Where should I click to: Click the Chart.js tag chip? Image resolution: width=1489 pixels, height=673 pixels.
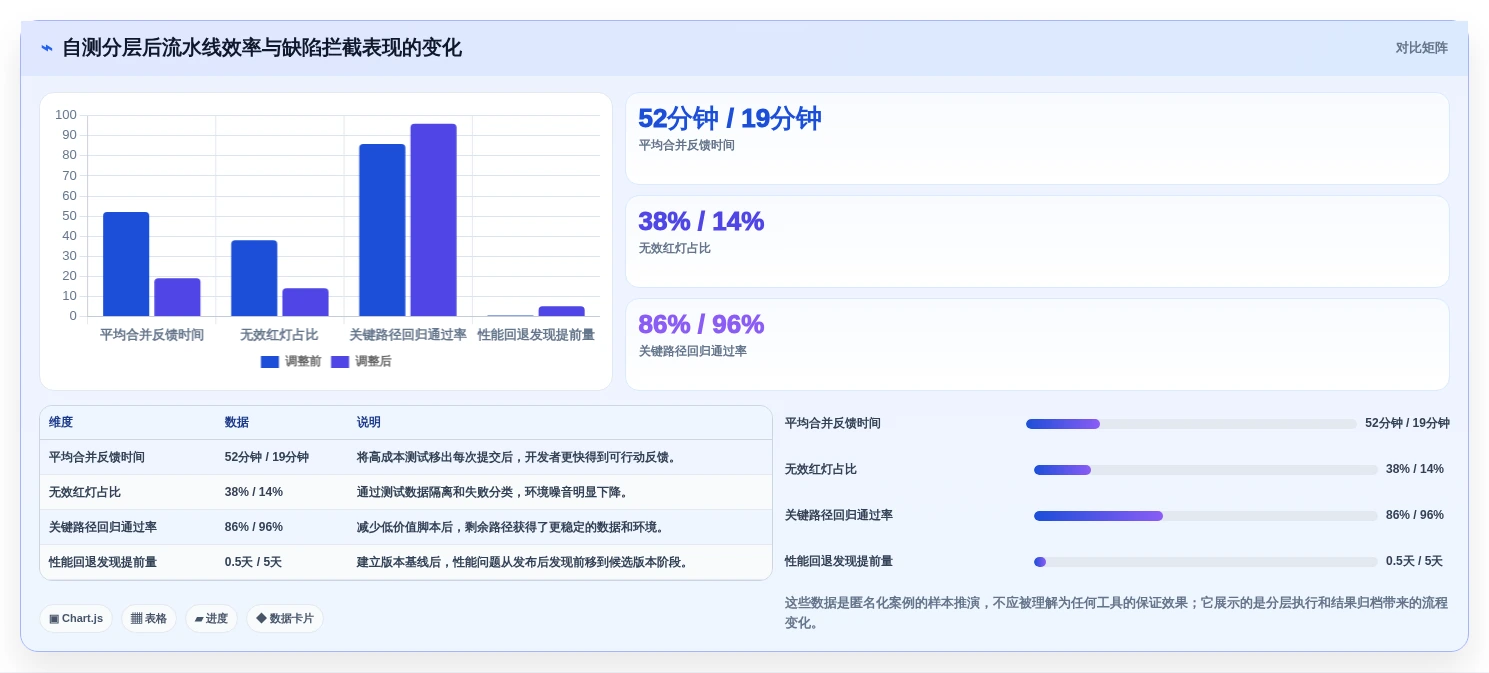(76, 619)
